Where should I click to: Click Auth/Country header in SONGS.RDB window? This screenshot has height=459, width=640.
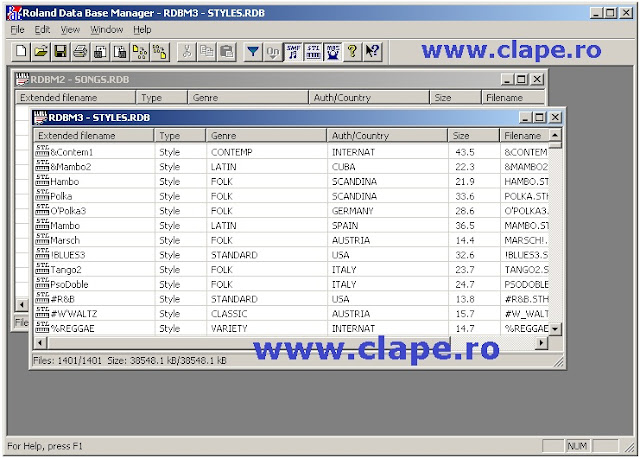pyautogui.click(x=369, y=98)
